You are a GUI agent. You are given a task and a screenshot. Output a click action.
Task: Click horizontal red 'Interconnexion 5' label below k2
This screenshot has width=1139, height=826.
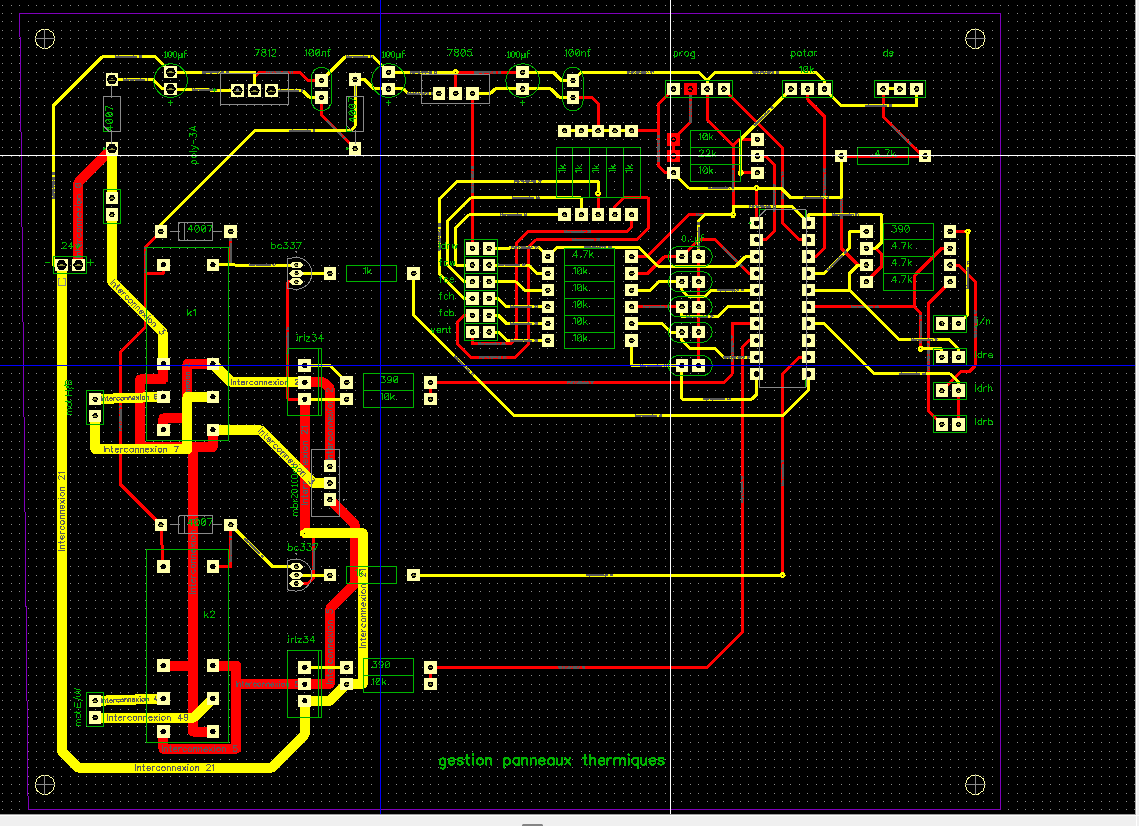click(199, 749)
